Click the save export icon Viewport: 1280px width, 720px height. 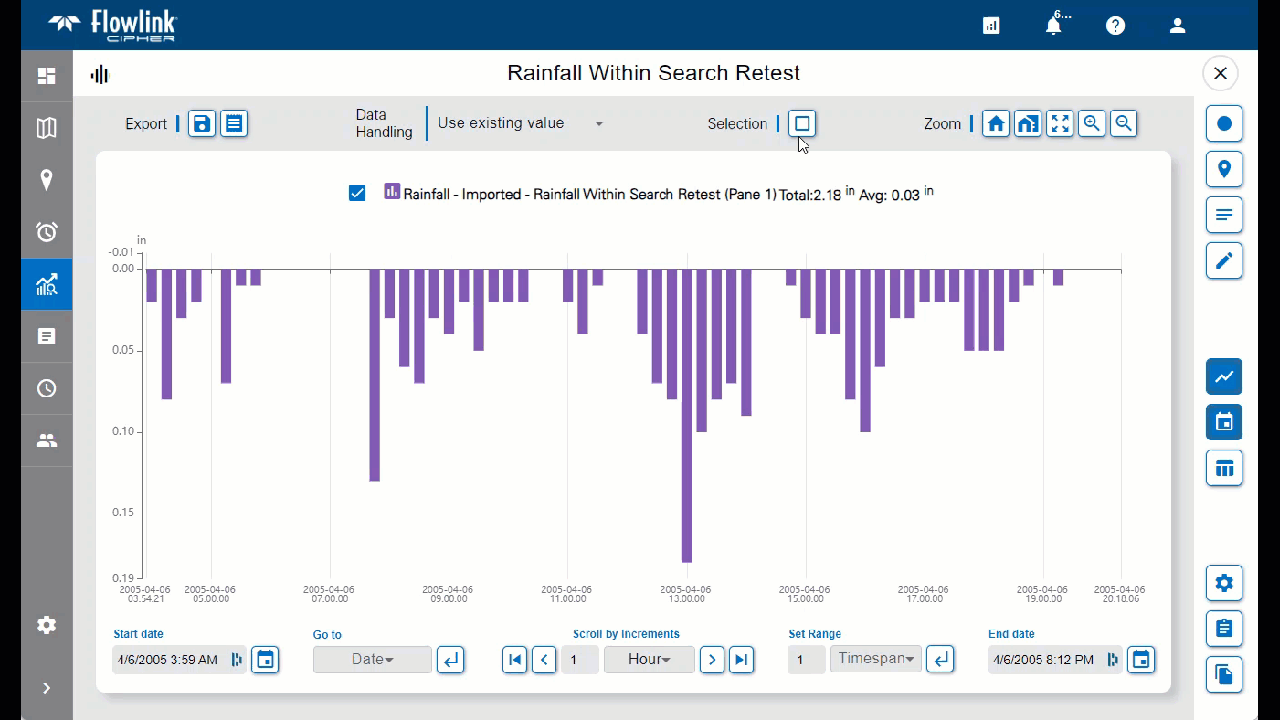pyautogui.click(x=202, y=124)
